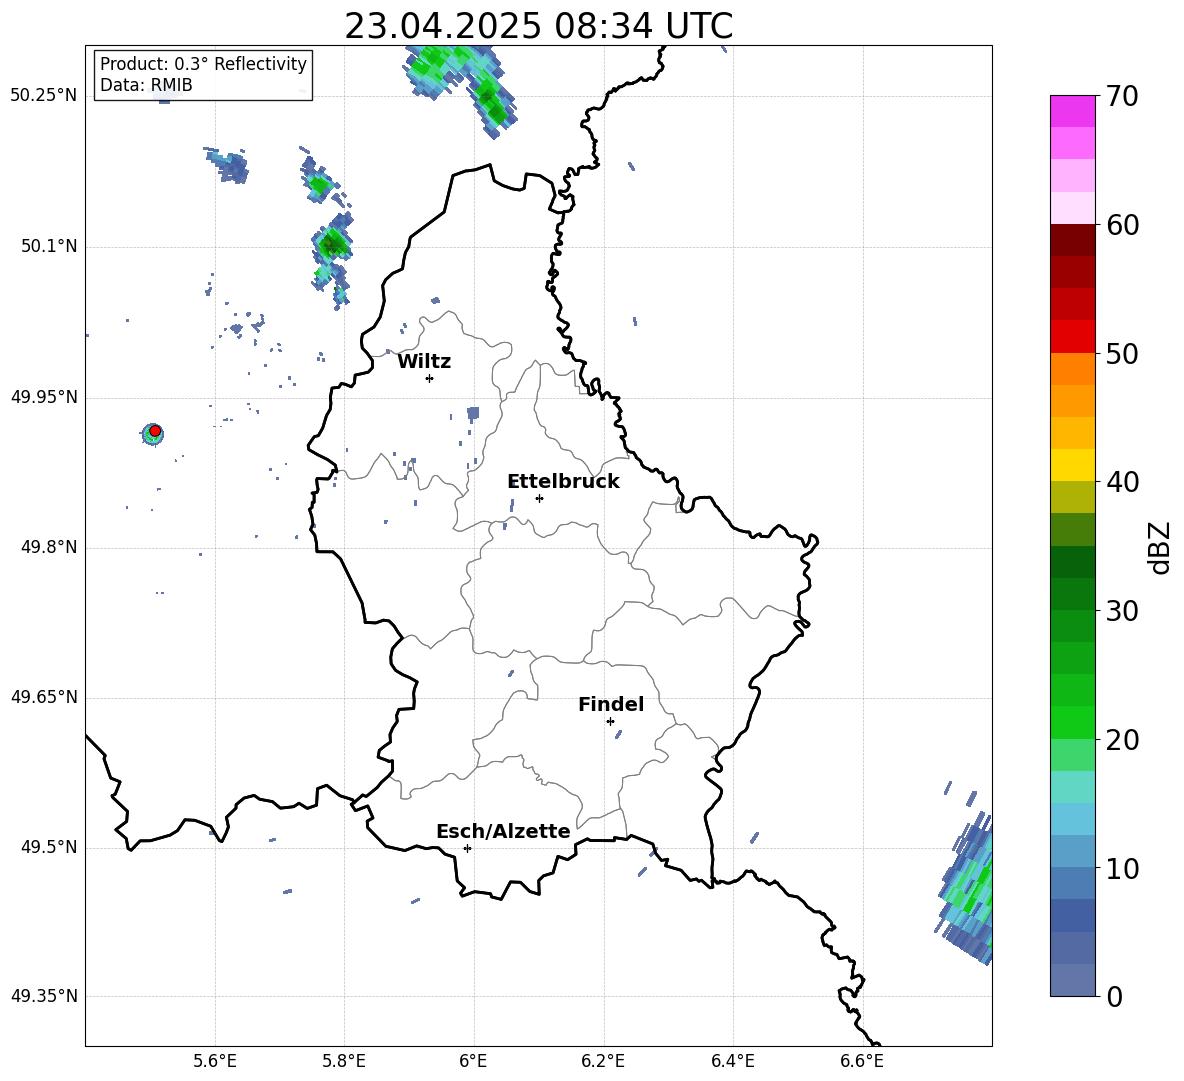Click the 6.6°E longitude label

[x=862, y=1061]
